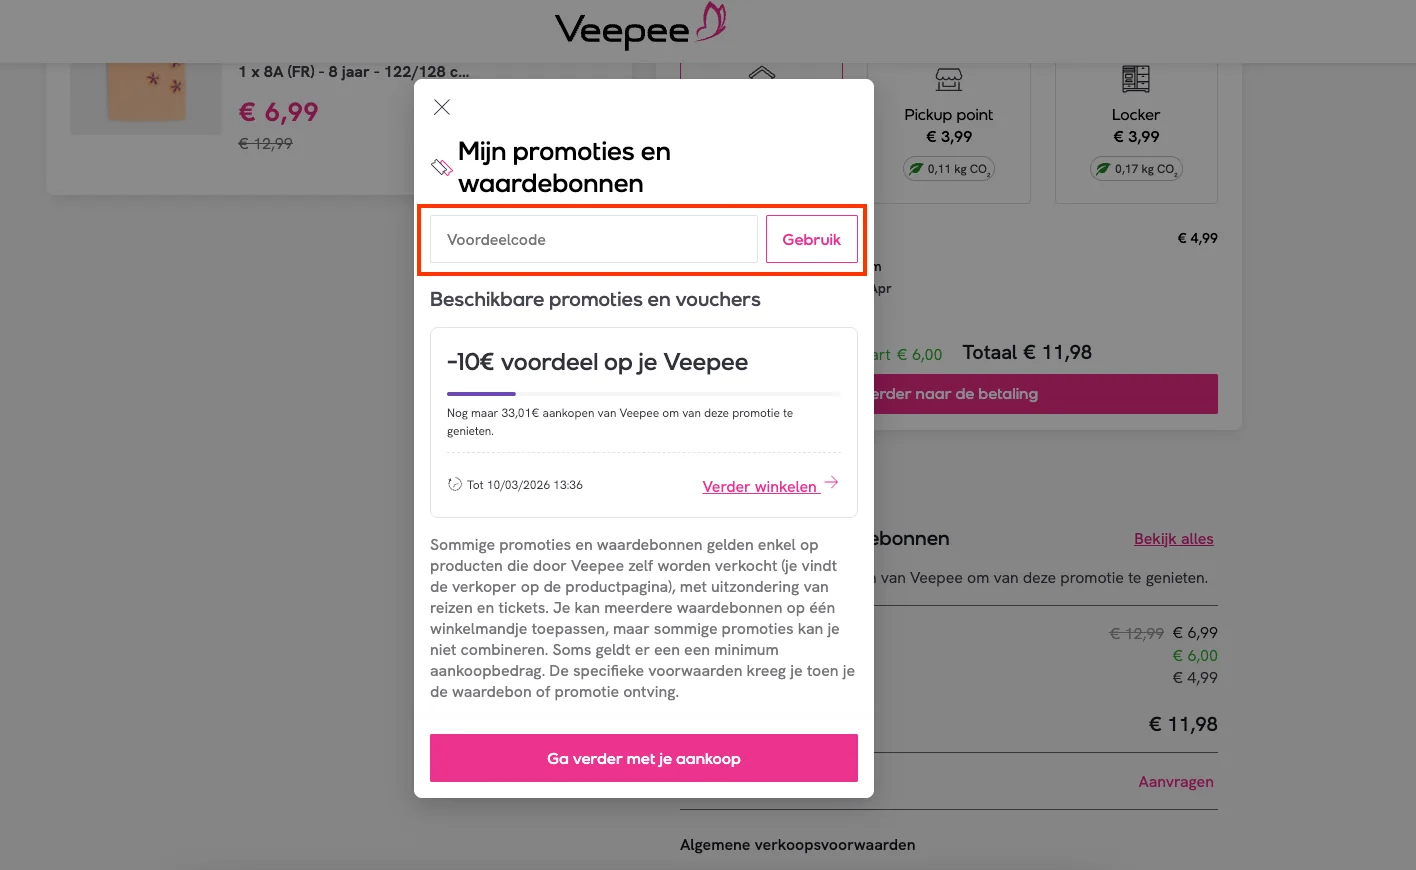This screenshot has height=870, width=1416.
Task: Click the house icon on the delivery card
Action: click(x=762, y=73)
